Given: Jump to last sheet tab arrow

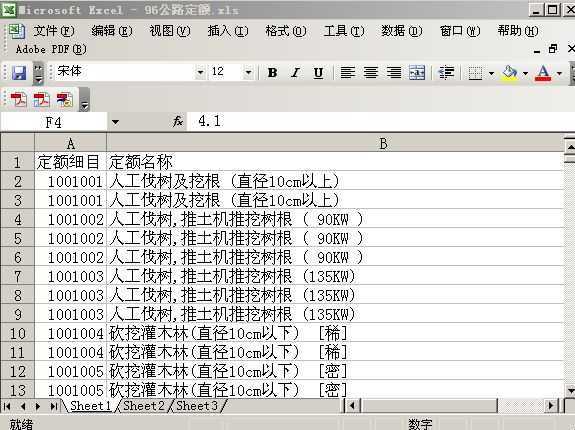Looking at the screenshot, I should pos(54,406).
